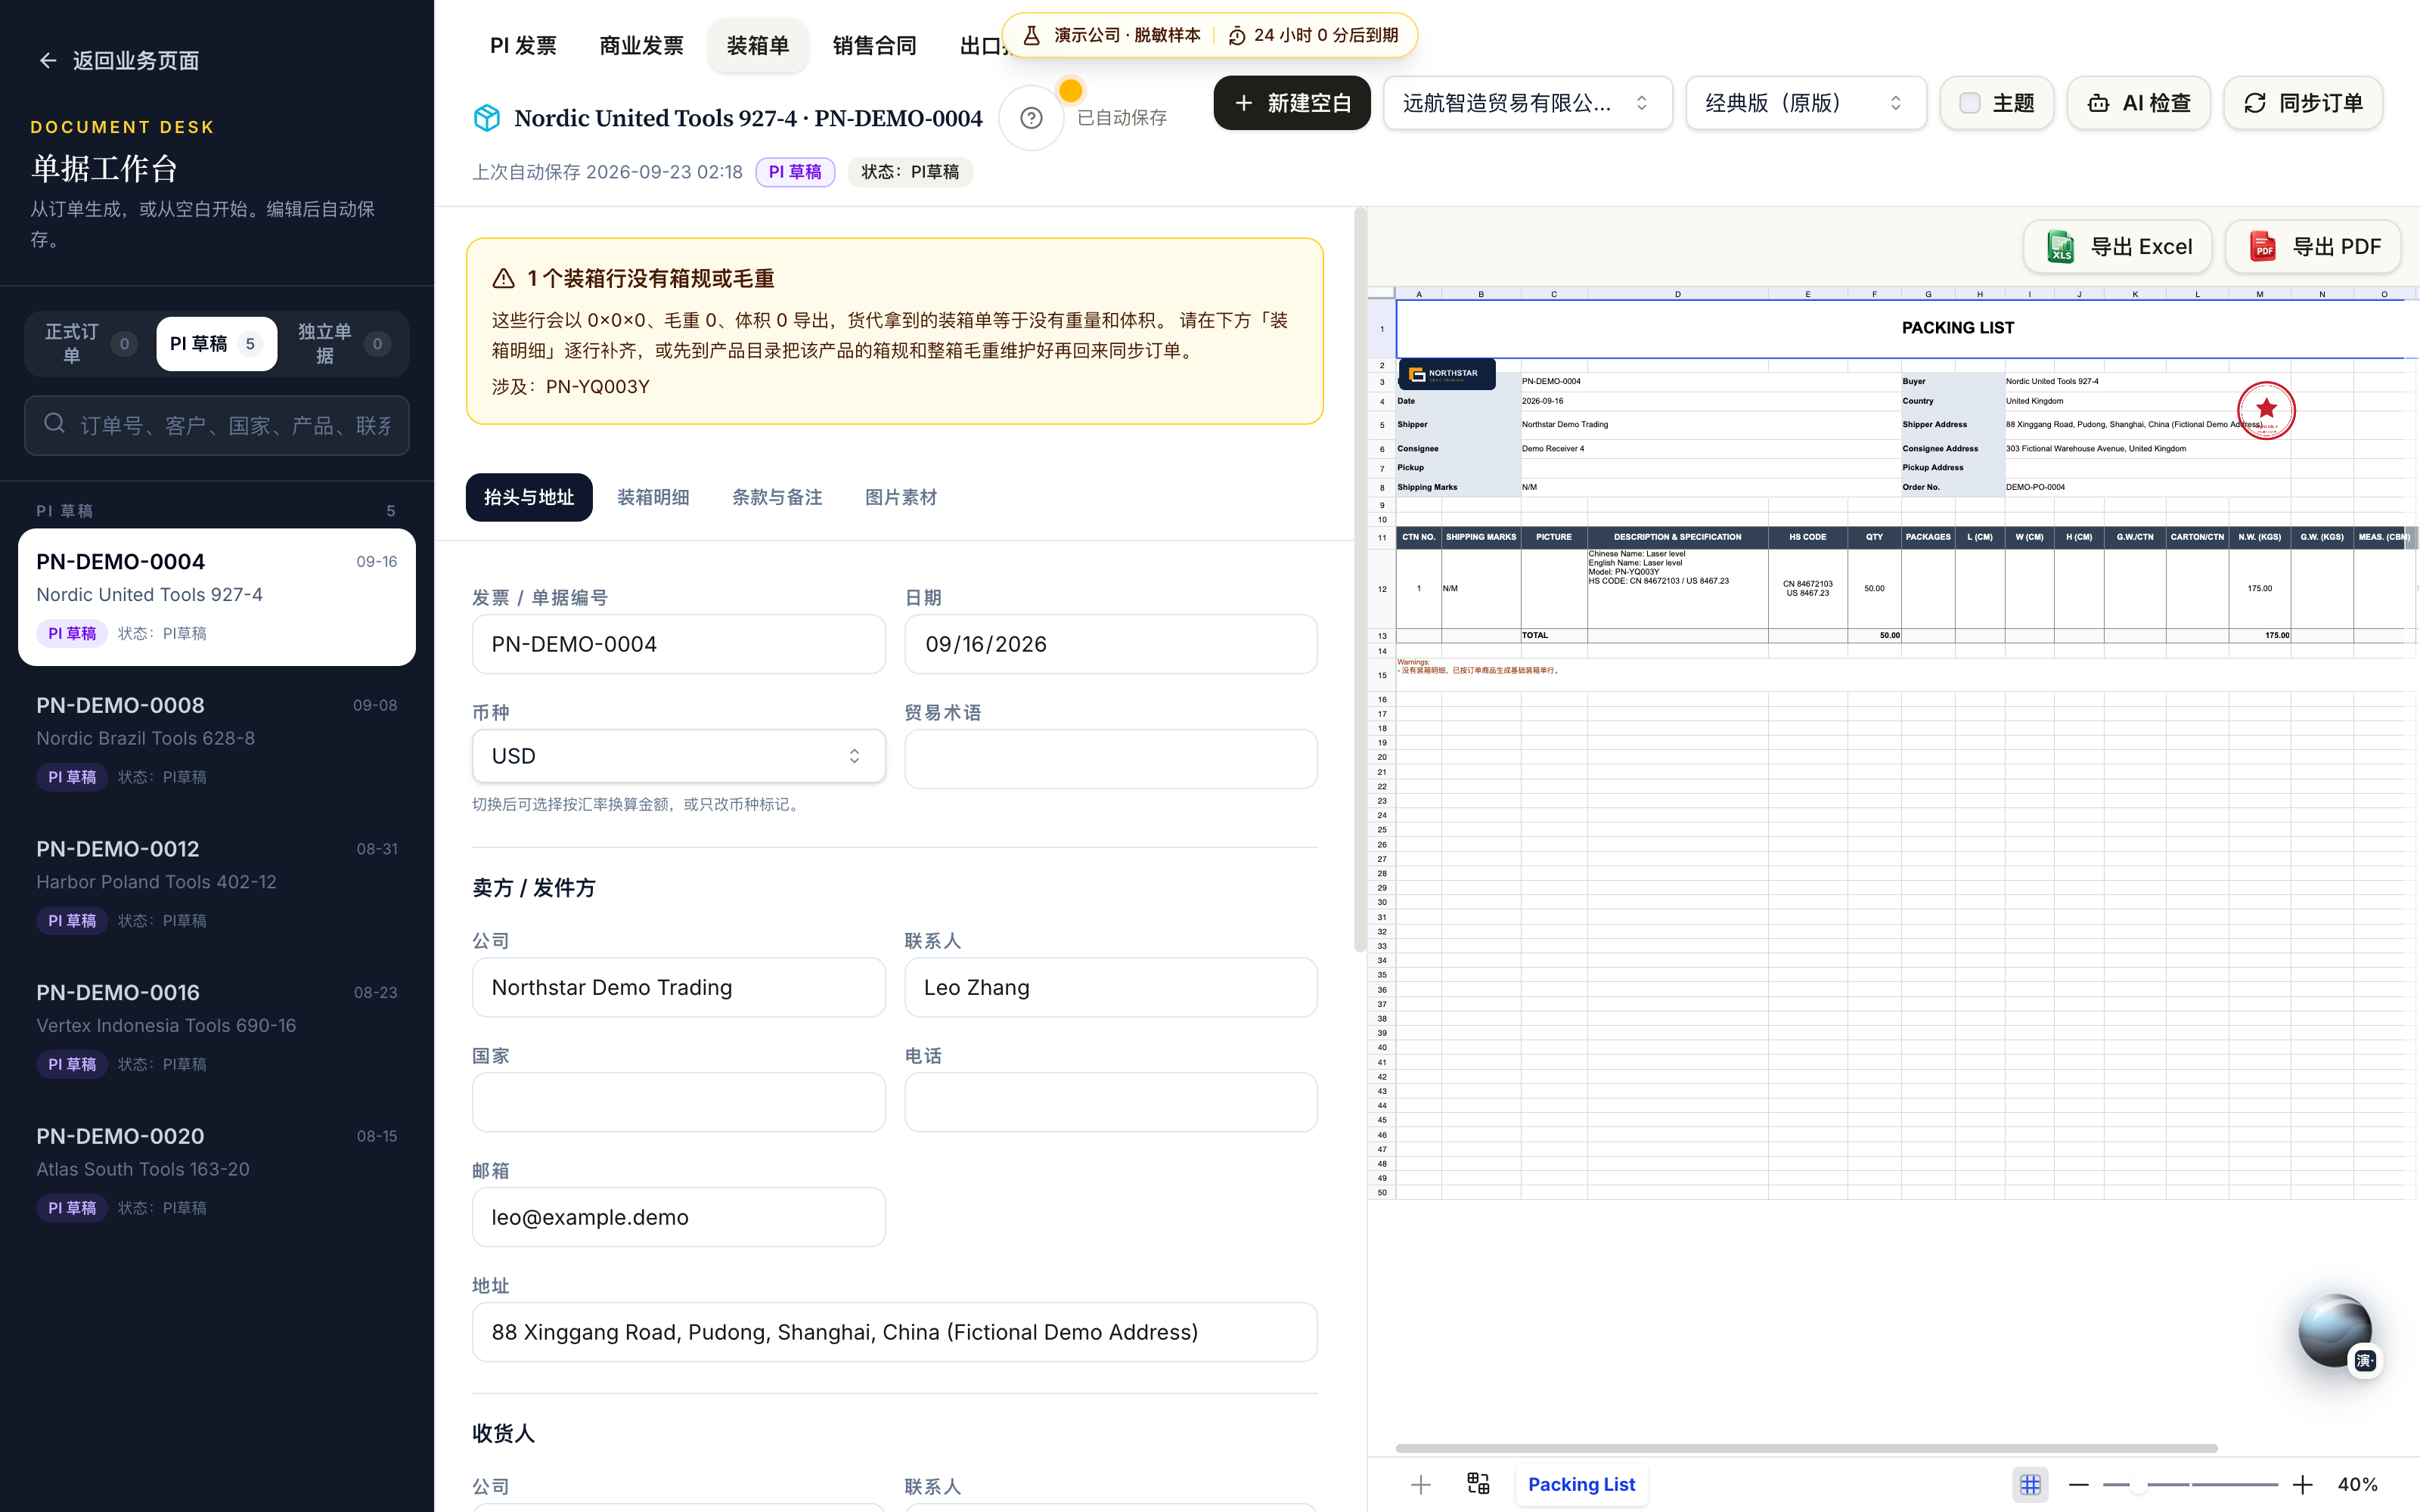Screen dimensions: 2420x1512
Task: Select PN-DEMO-0020 order in list
Action: (217, 1172)
